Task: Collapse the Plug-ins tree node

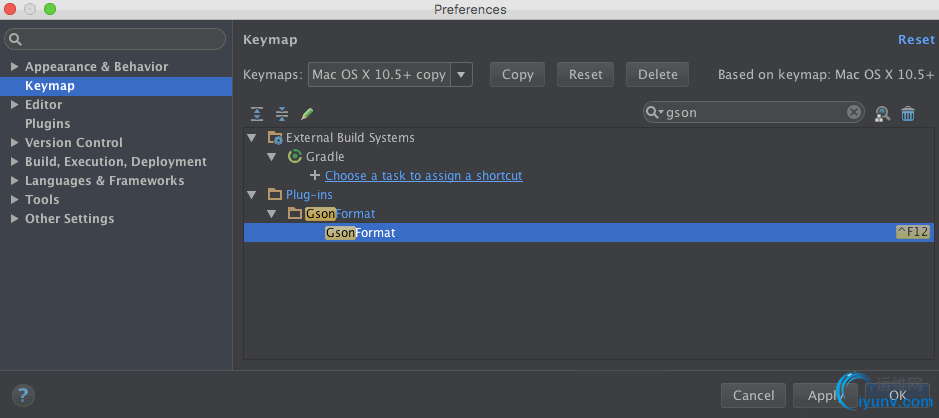Action: click(252, 195)
